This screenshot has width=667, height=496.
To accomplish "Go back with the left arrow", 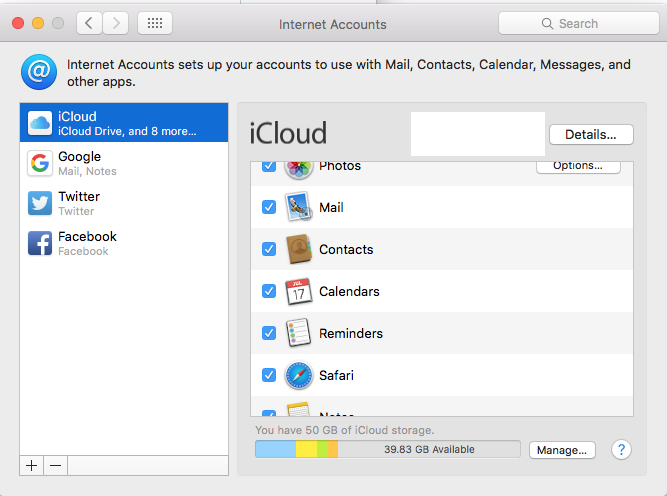I will pyautogui.click(x=89, y=23).
